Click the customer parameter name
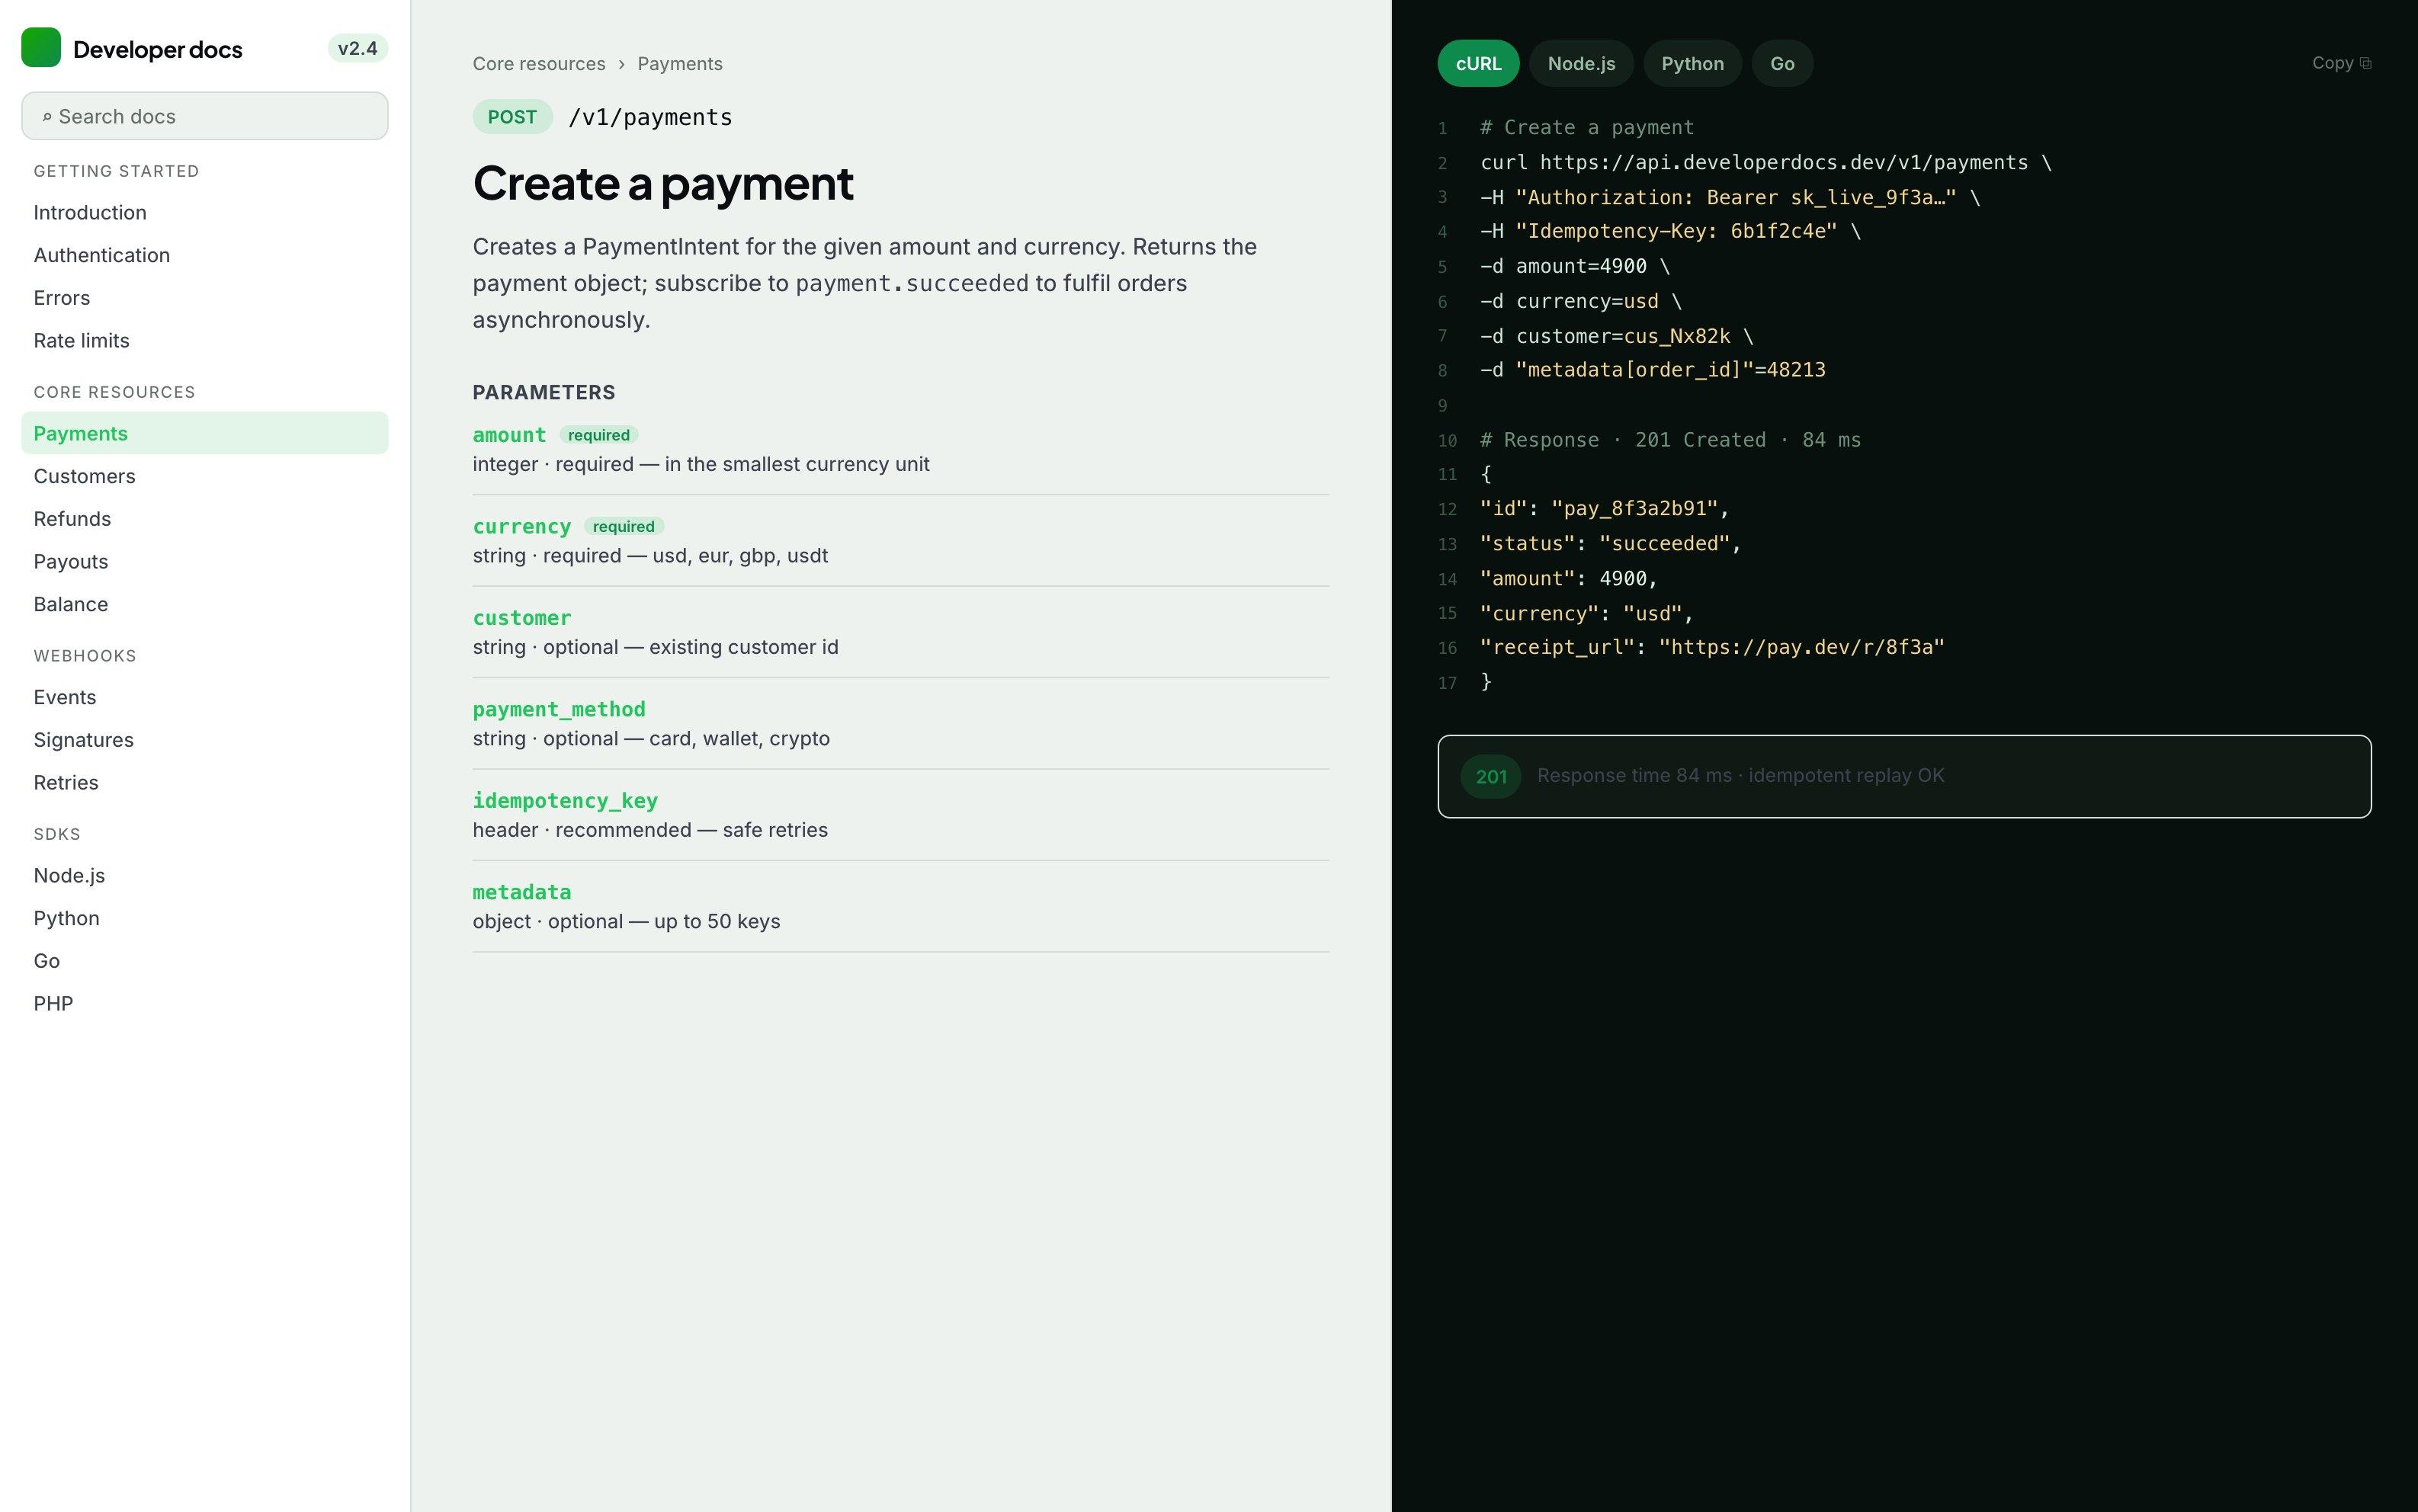 coord(522,618)
